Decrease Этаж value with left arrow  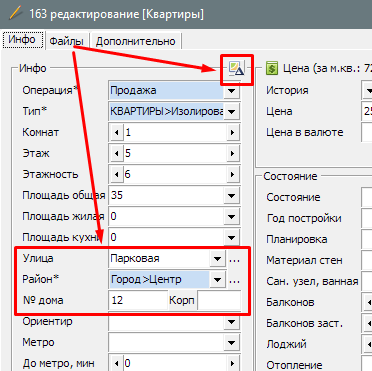pyautogui.click(x=117, y=154)
